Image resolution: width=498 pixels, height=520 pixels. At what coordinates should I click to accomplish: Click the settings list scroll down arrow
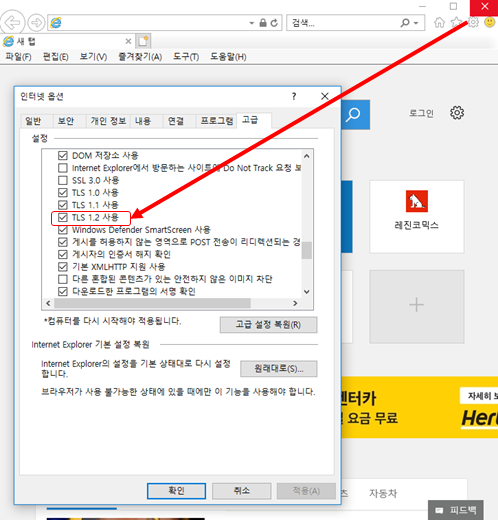(x=307, y=292)
